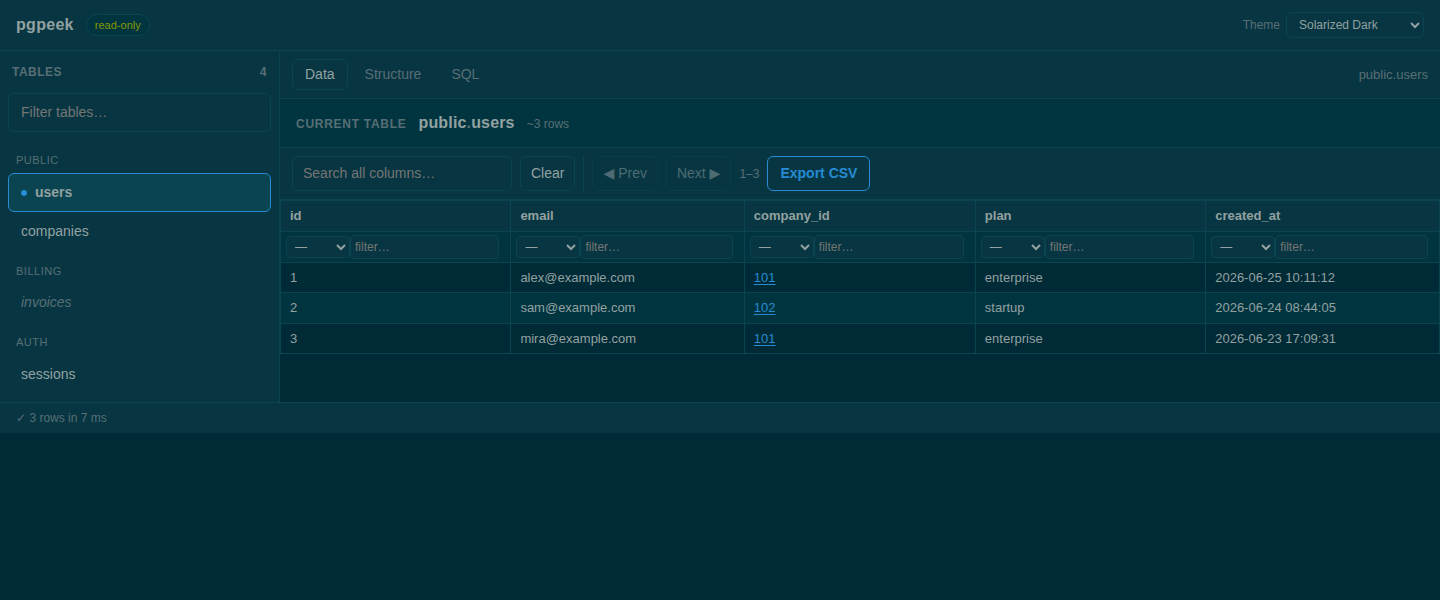The height and width of the screenshot is (600, 1440).
Task: Select the invoices table under Billing
Action: (139, 302)
